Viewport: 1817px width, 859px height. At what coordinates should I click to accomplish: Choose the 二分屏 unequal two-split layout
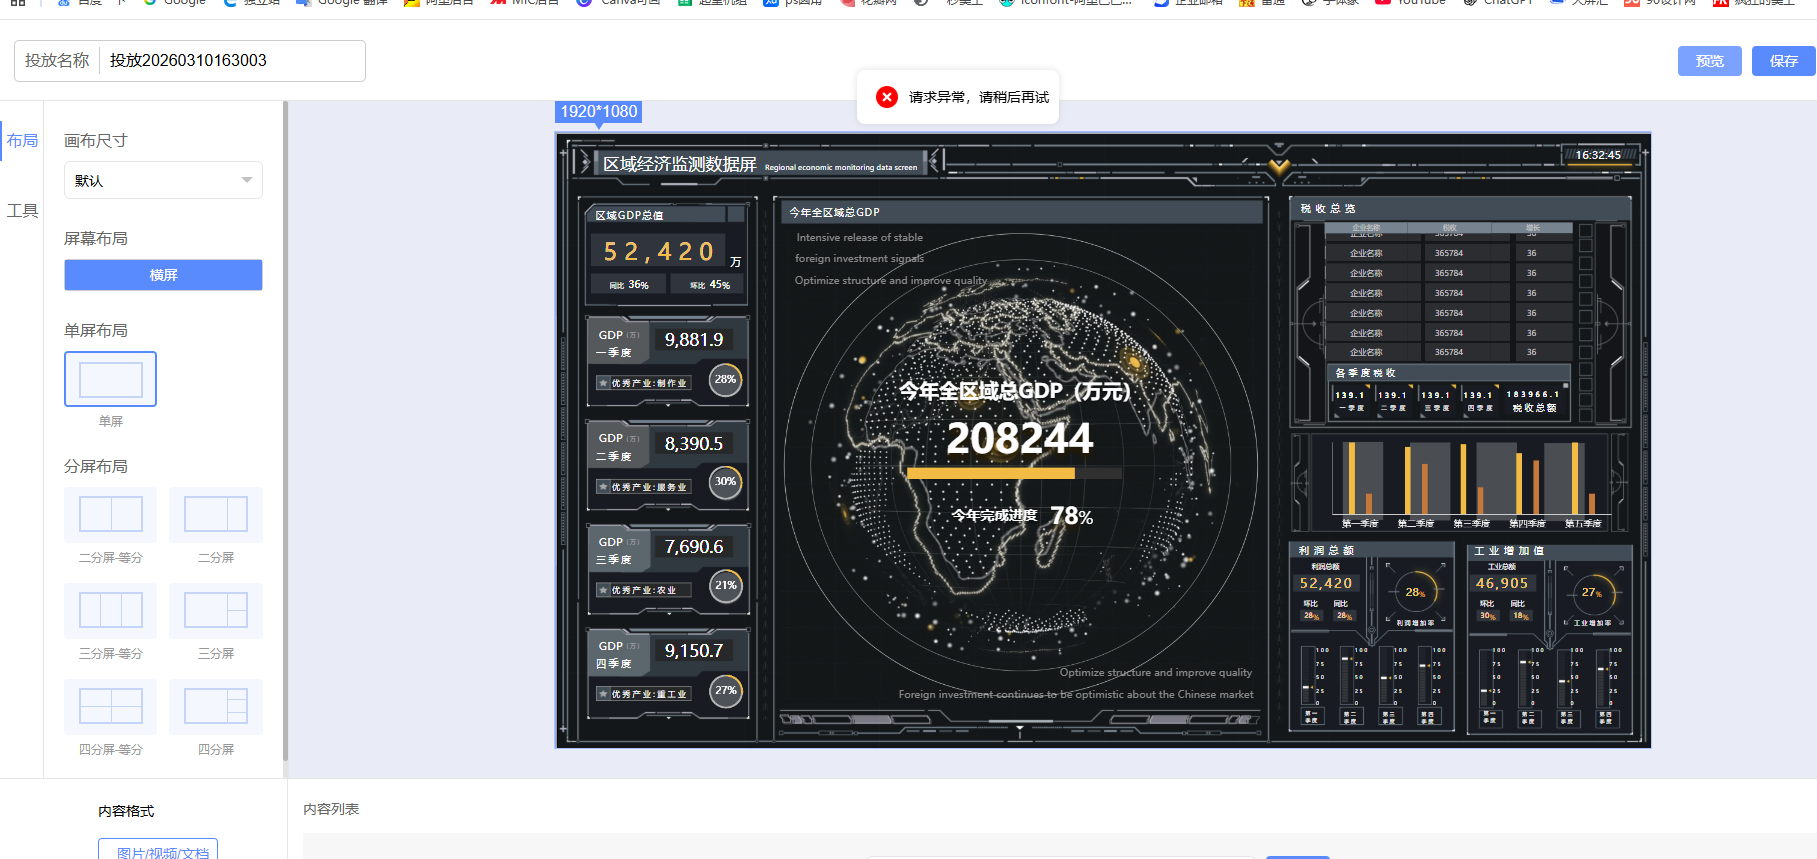[x=216, y=514]
